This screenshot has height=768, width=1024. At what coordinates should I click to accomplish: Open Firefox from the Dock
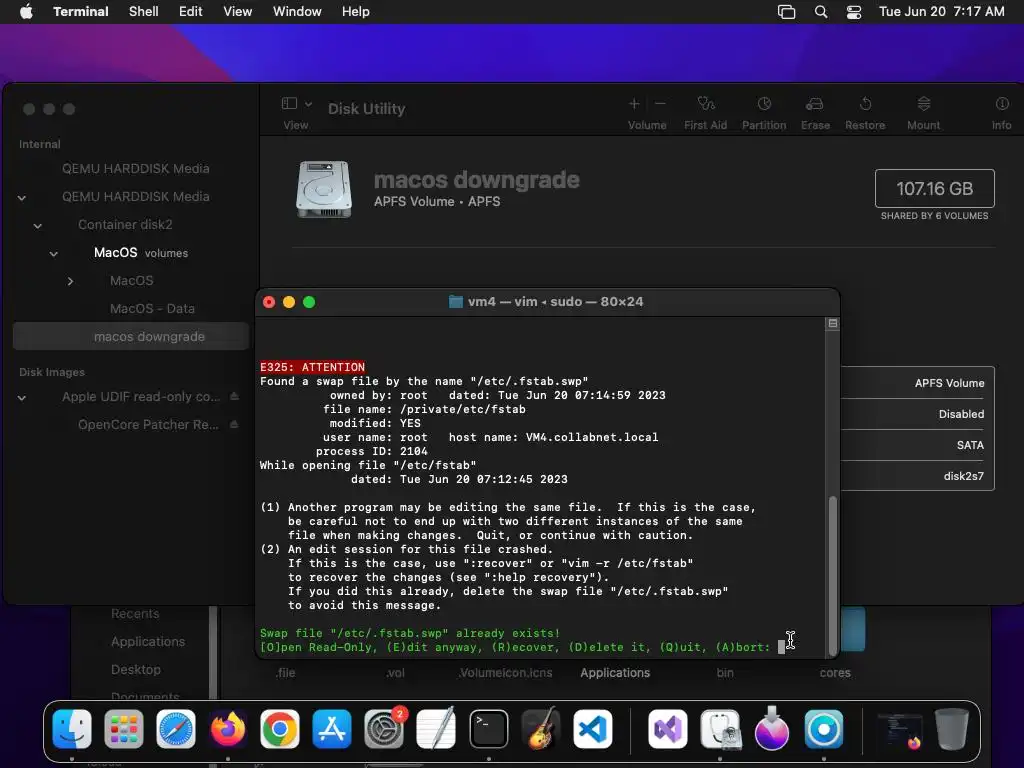227,729
